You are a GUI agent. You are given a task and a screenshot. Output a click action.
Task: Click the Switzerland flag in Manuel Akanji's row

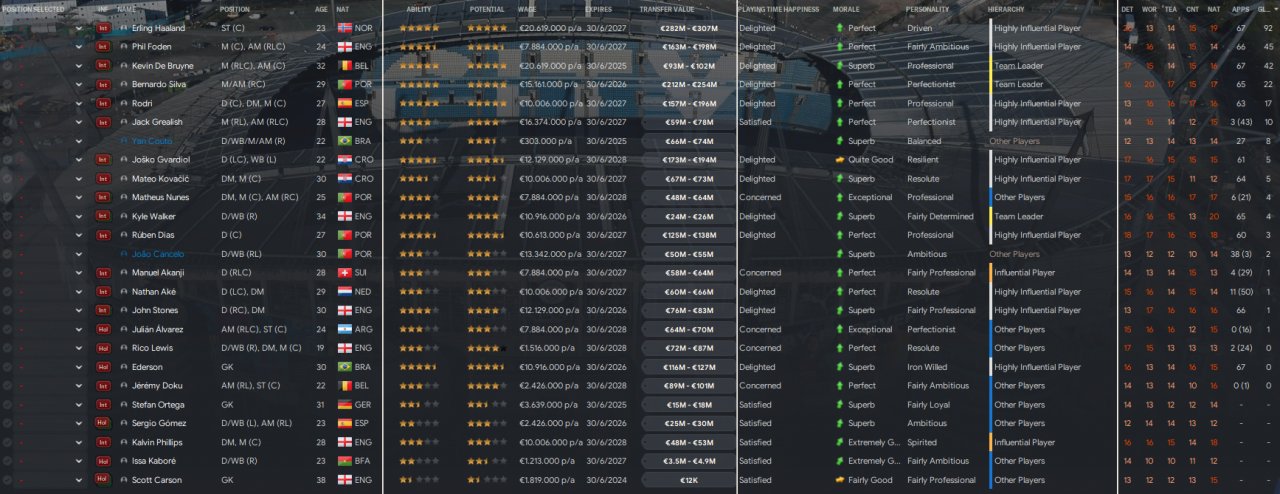click(x=346, y=273)
